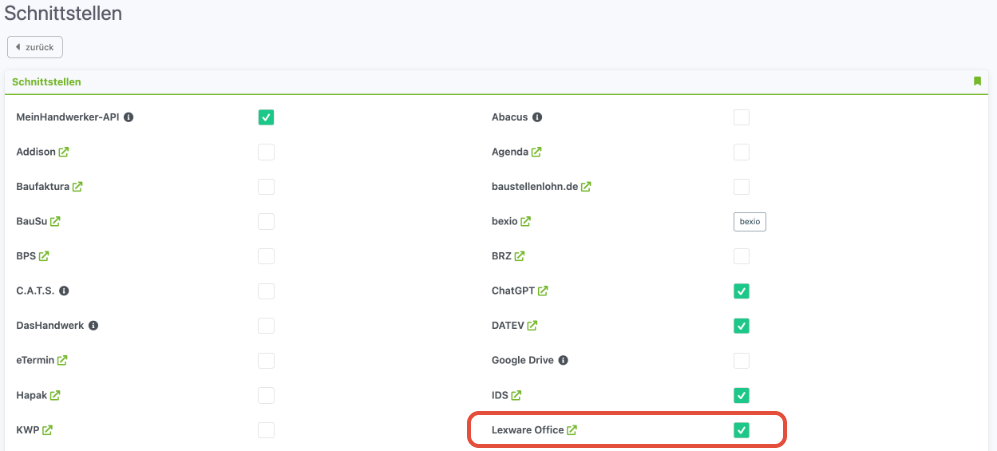The image size is (997, 451).
Task: Click the bookmark icon in Schnittstellen panel
Action: click(x=977, y=81)
